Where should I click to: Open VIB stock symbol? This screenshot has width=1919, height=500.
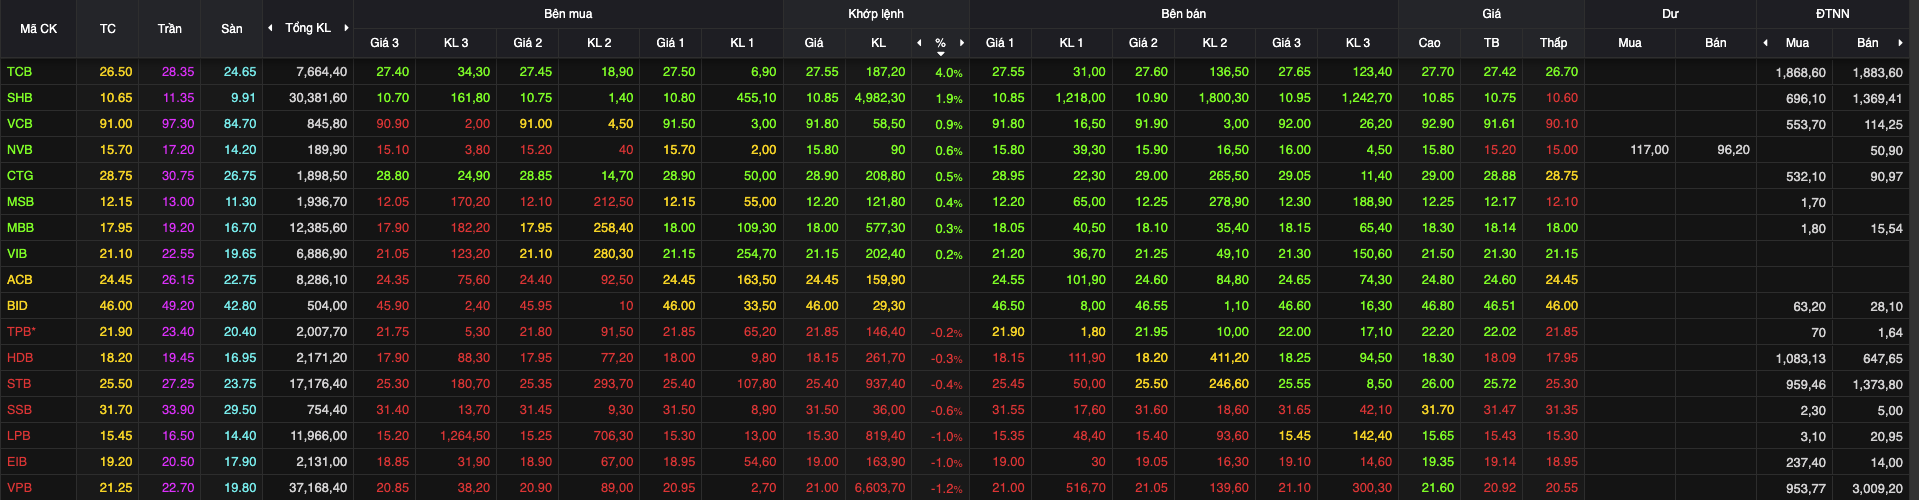(17, 254)
